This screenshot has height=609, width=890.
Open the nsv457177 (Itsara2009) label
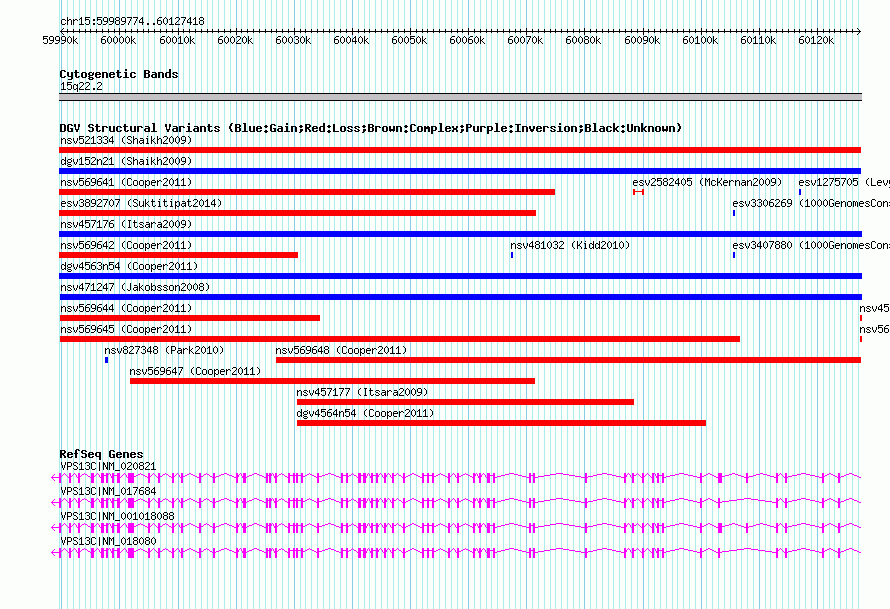(362, 392)
